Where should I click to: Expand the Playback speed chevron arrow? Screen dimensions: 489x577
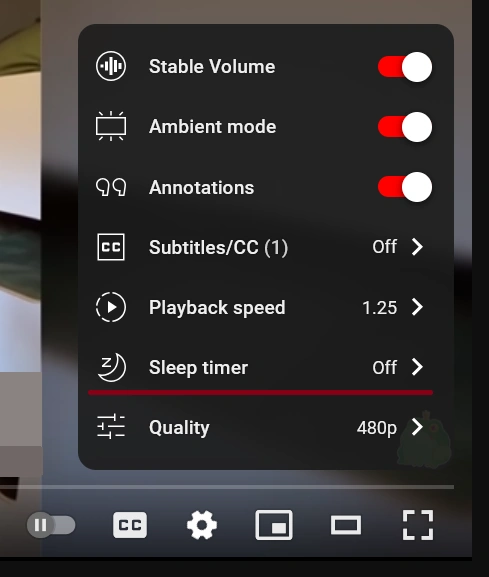click(417, 307)
